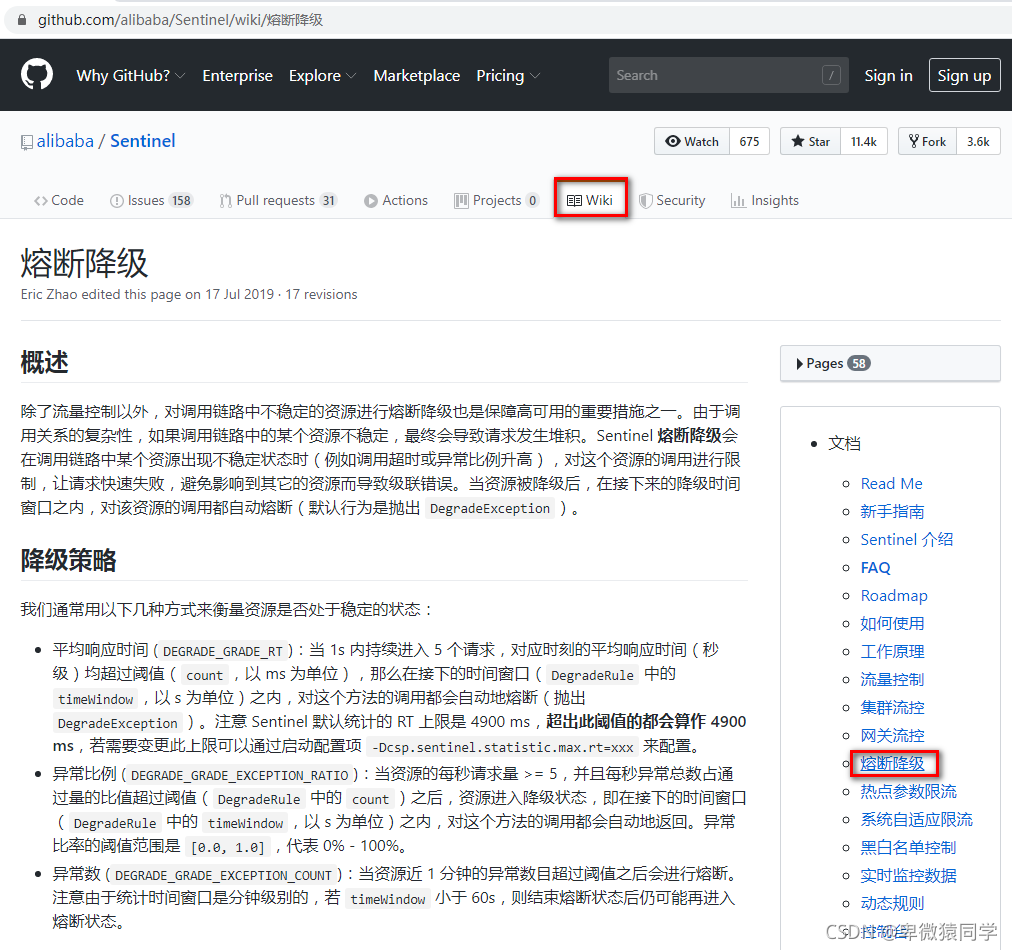Viewport: 1012px width, 950px height.
Task: Click the repository book icon beside alibaba
Action: [x=26, y=142]
